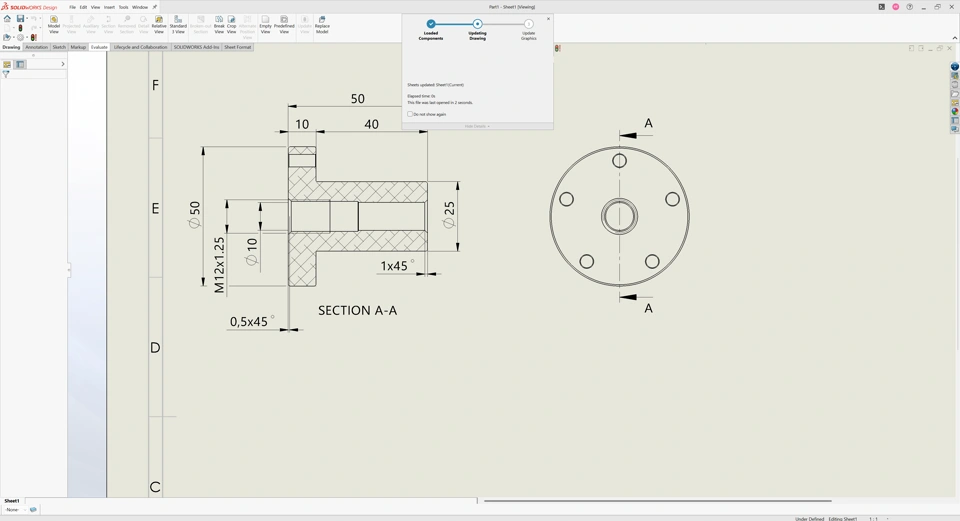Click the Loaded Components progress step
960x521 pixels.
(x=431, y=29)
